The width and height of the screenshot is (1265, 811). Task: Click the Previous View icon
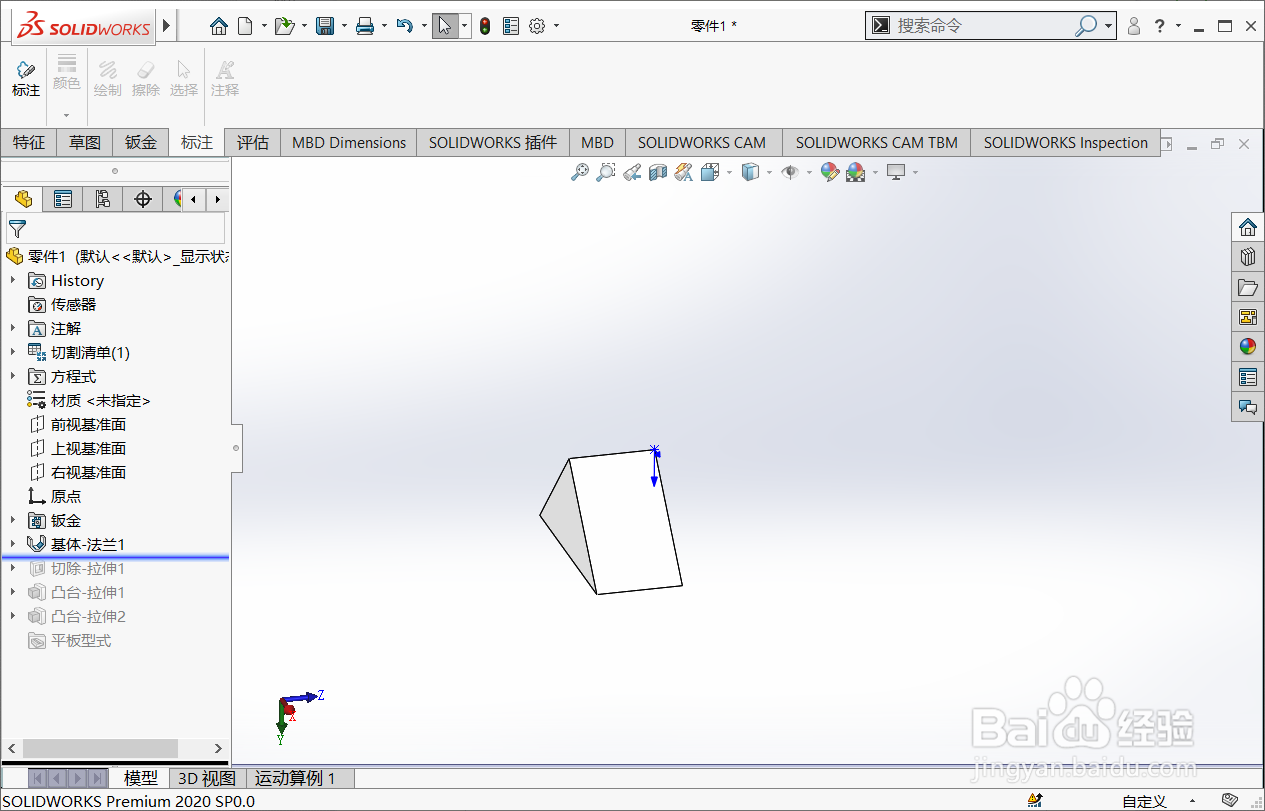pyautogui.click(x=632, y=172)
